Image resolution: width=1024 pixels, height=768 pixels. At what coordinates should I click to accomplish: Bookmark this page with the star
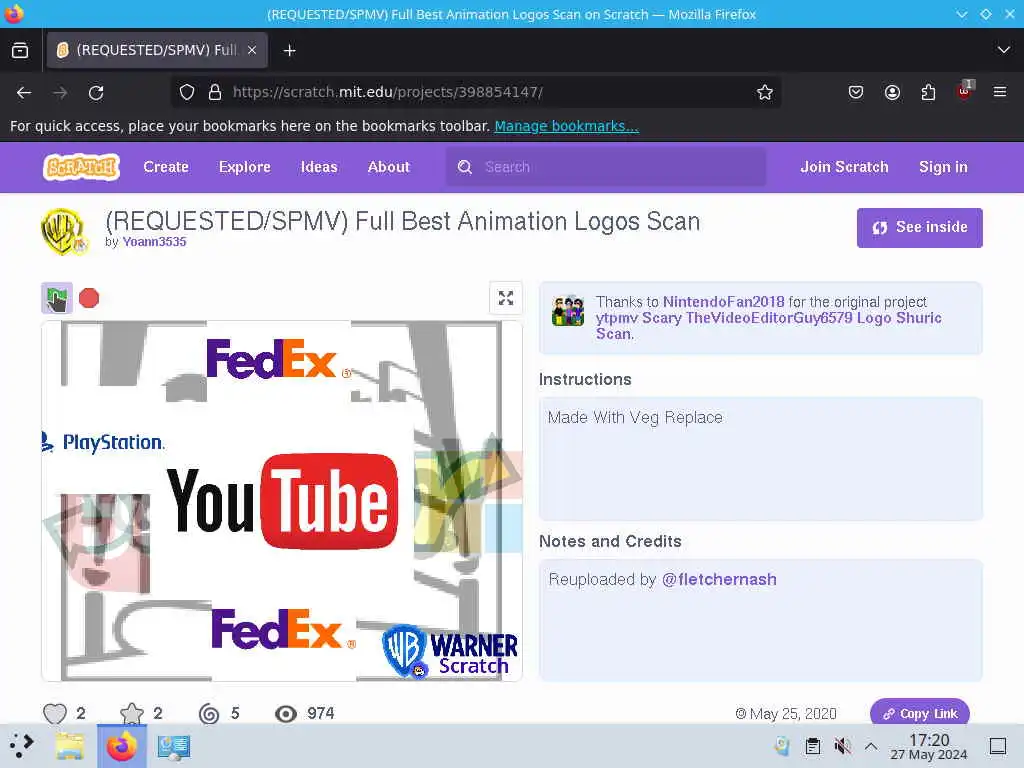[765, 92]
